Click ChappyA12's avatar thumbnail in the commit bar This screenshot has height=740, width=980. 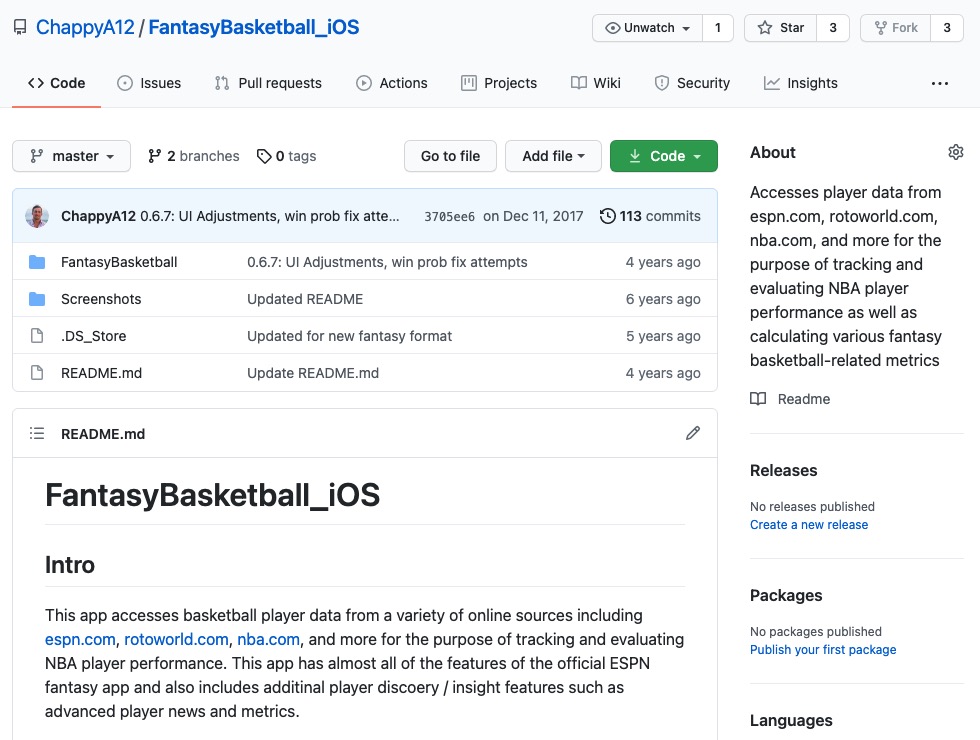(37, 215)
